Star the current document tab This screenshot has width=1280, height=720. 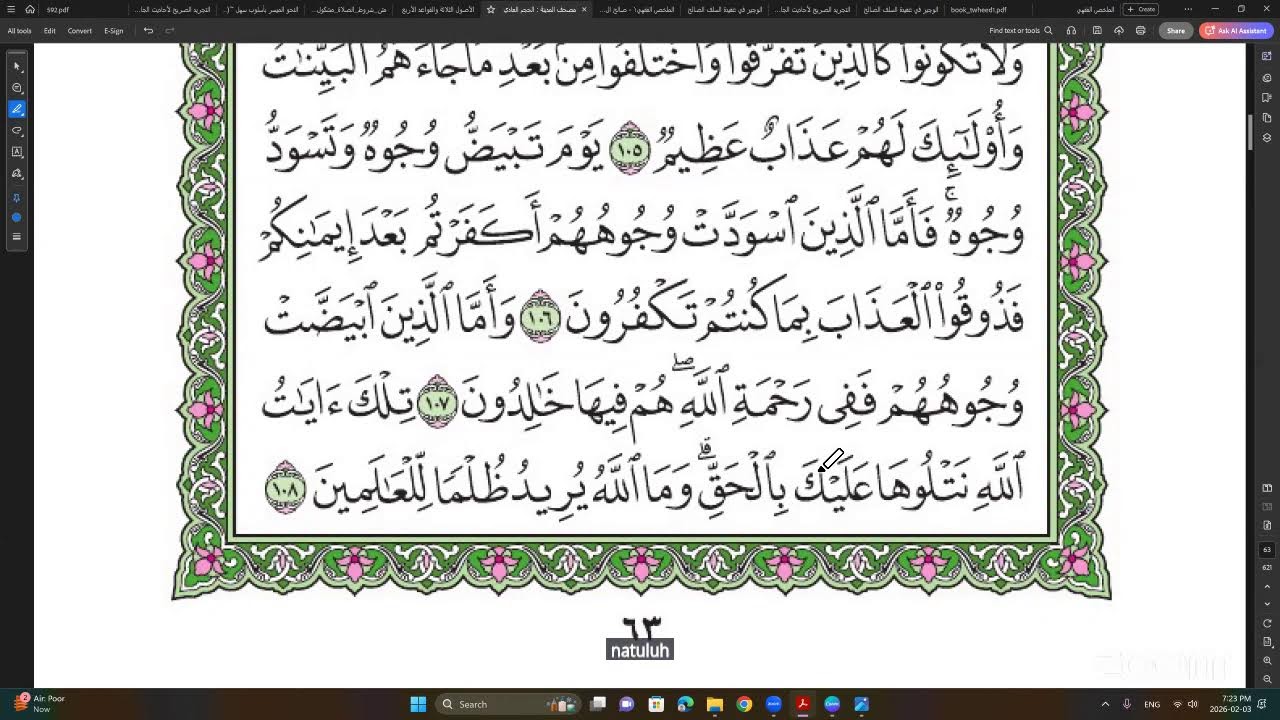(491, 9)
